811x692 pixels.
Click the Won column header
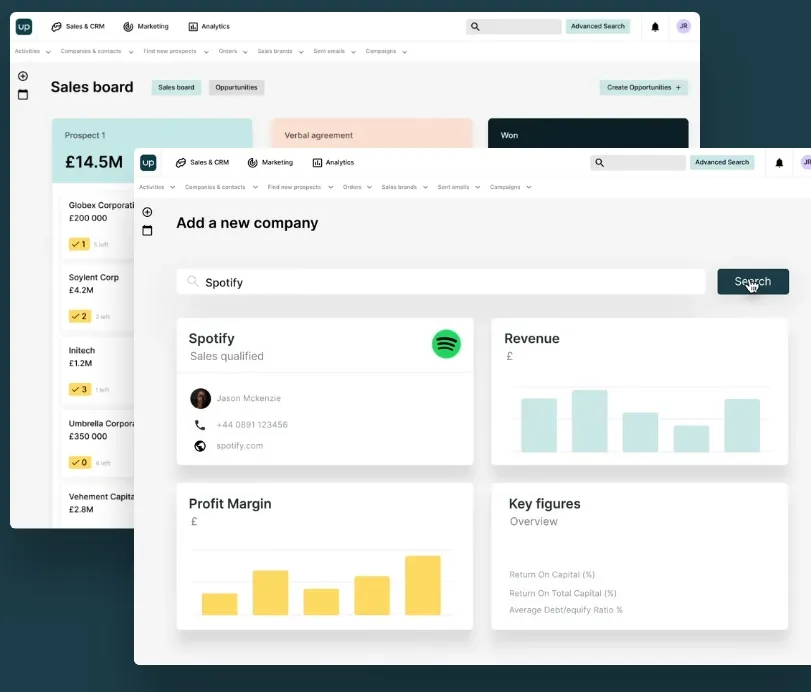588,134
